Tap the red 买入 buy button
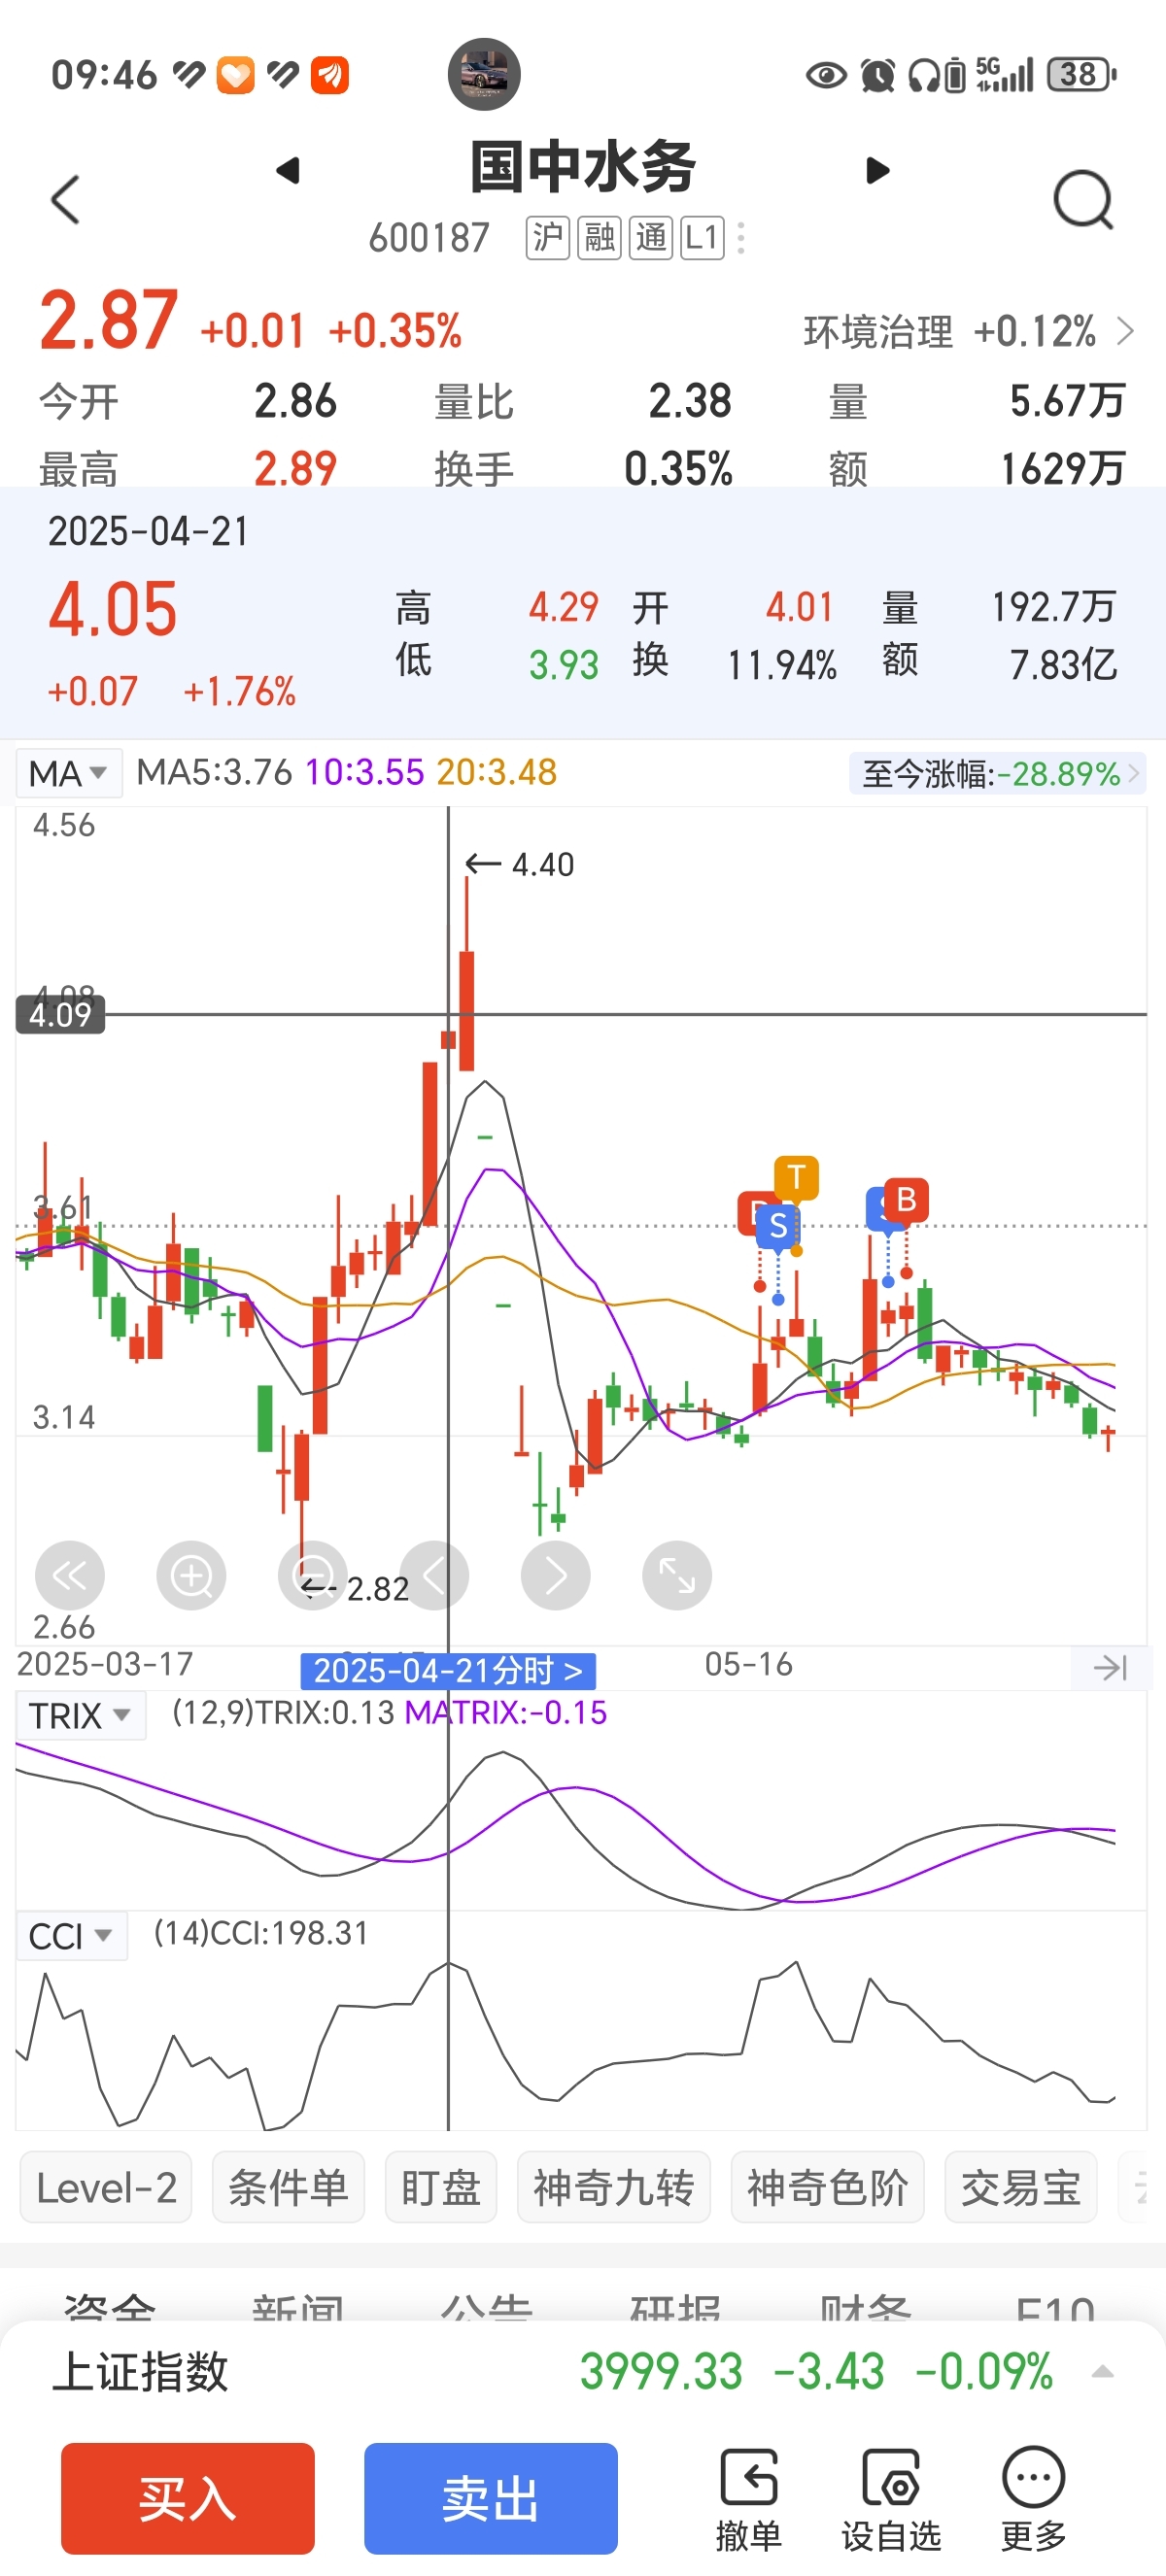This screenshot has height=2576, width=1166. (x=188, y=2498)
